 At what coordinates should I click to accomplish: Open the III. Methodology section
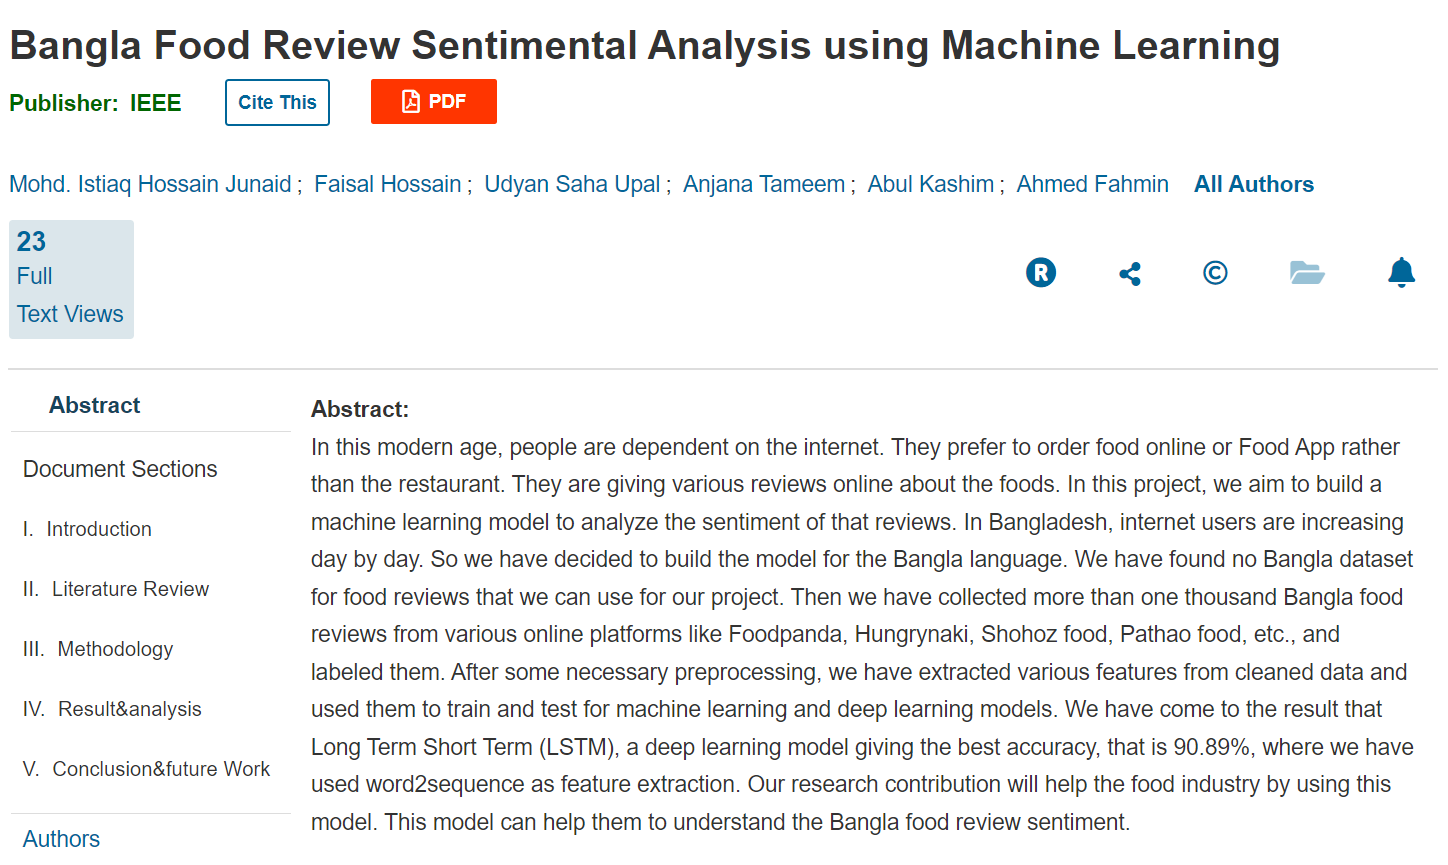(97, 648)
